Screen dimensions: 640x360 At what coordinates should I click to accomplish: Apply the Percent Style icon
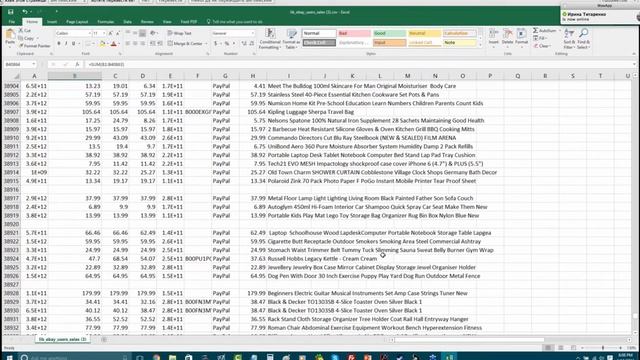(227, 44)
